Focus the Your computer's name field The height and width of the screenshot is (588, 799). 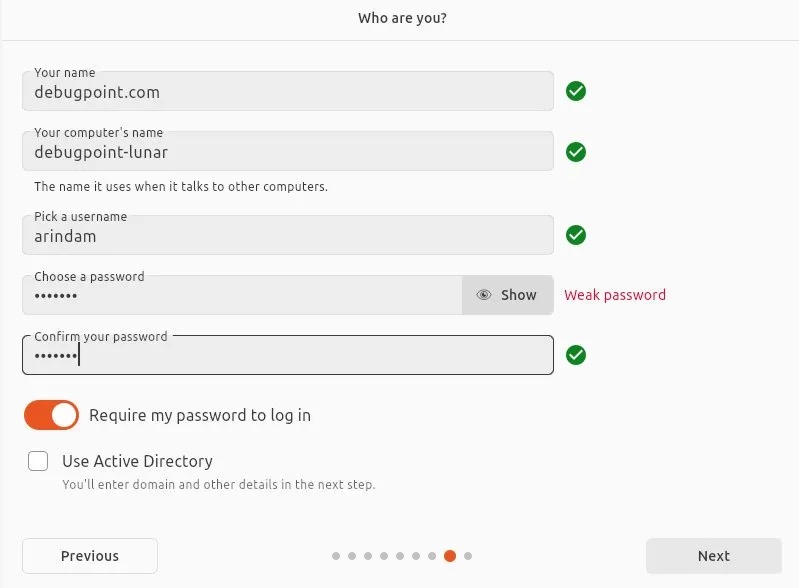[288, 152]
